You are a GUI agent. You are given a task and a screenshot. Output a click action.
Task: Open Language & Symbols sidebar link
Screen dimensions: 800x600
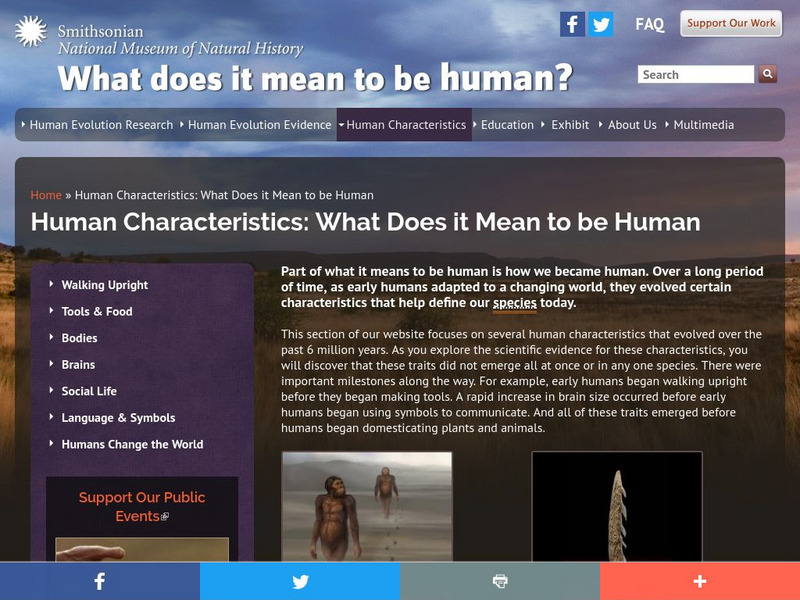(118, 417)
